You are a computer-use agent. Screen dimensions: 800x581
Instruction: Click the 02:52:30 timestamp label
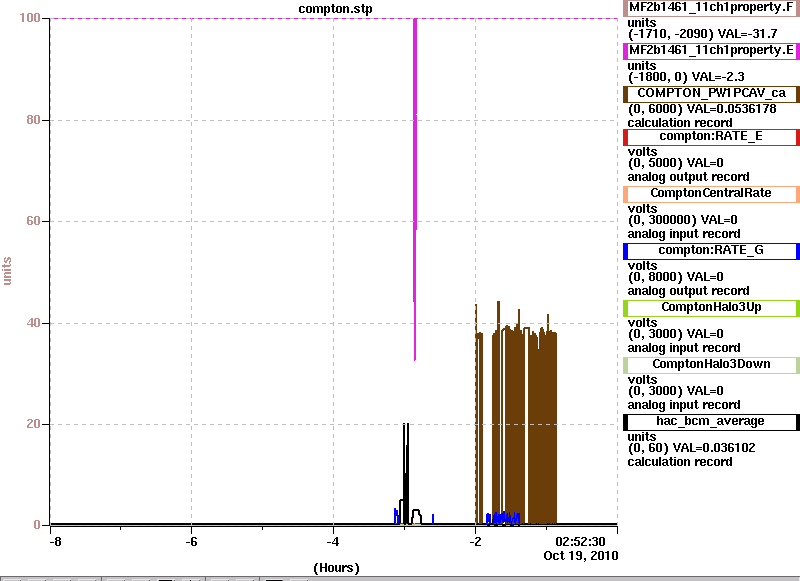coord(580,541)
